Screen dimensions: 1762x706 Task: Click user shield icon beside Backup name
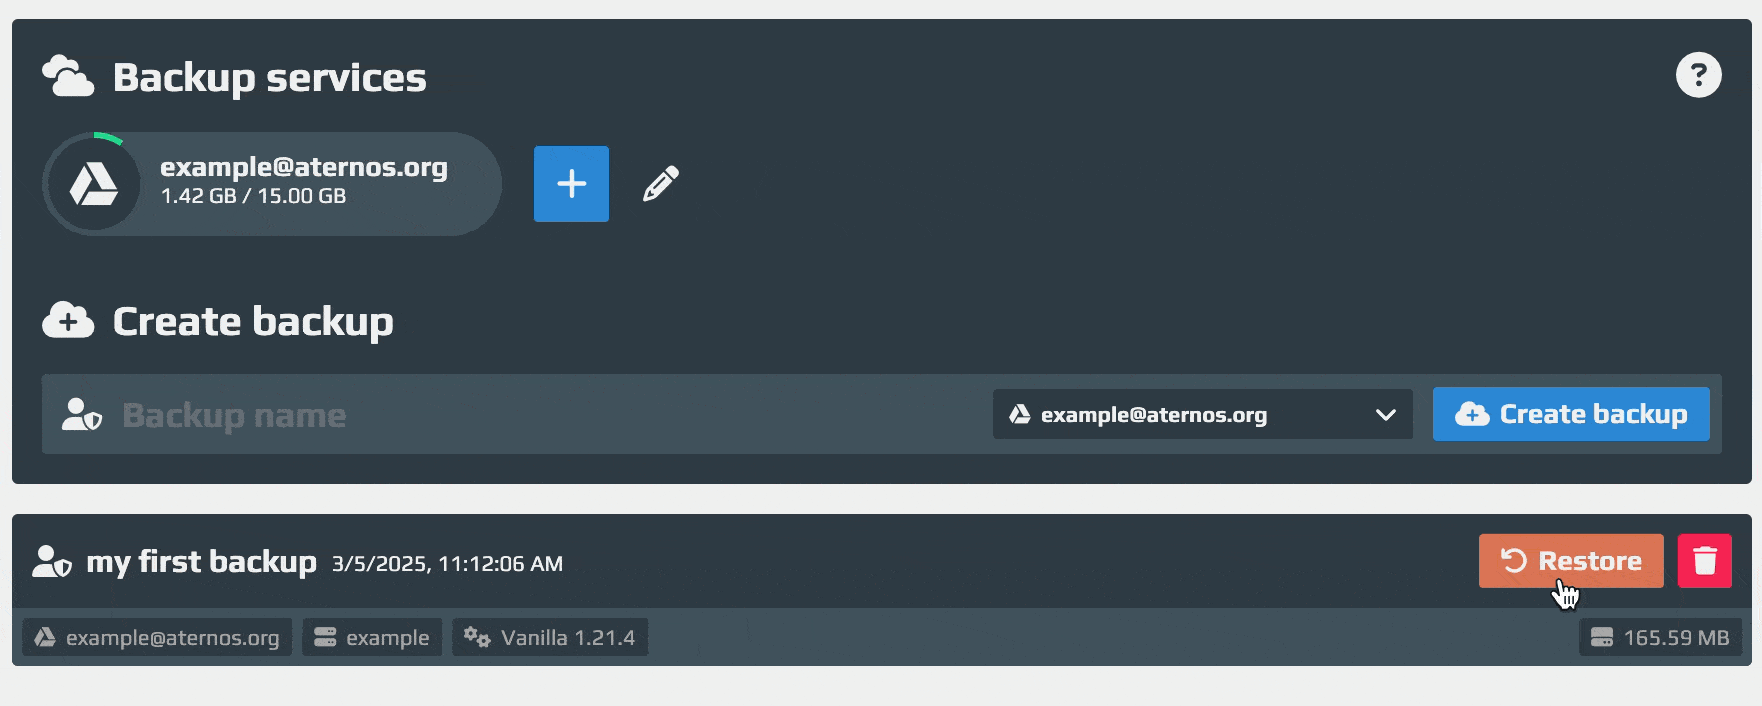click(x=82, y=414)
